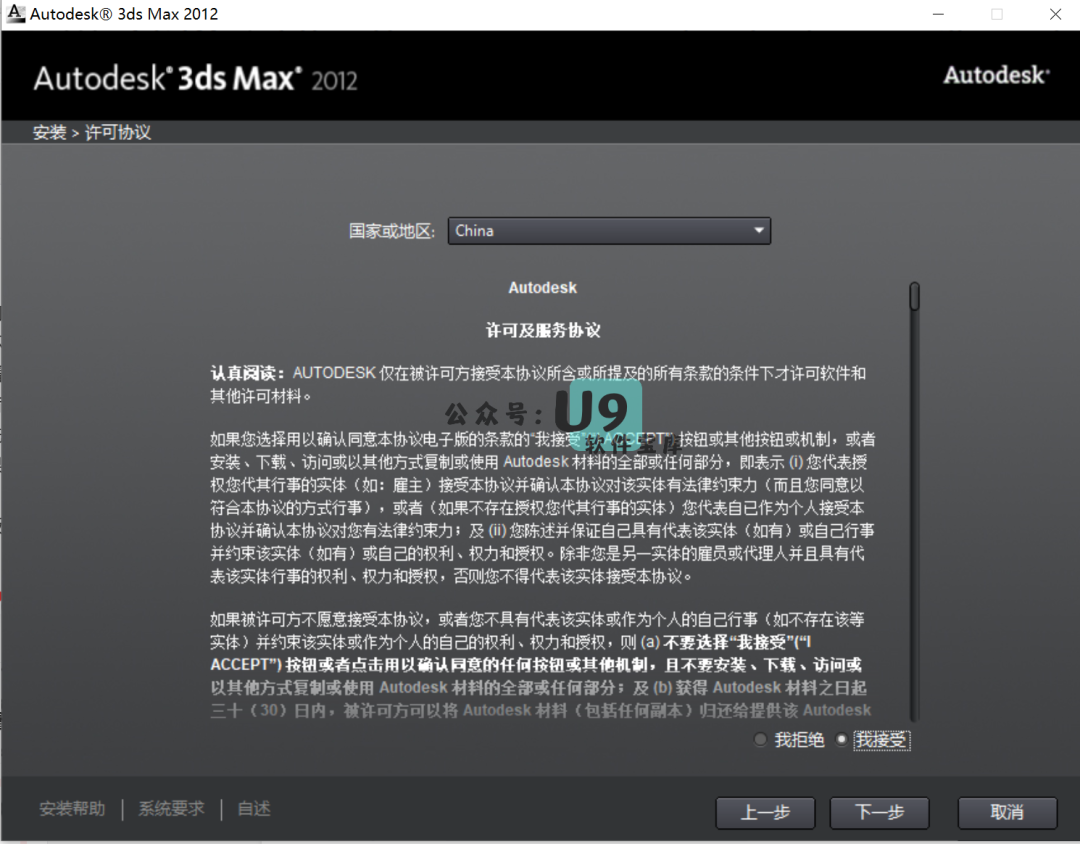
Task: View the 系统要求 link
Action: tap(171, 809)
